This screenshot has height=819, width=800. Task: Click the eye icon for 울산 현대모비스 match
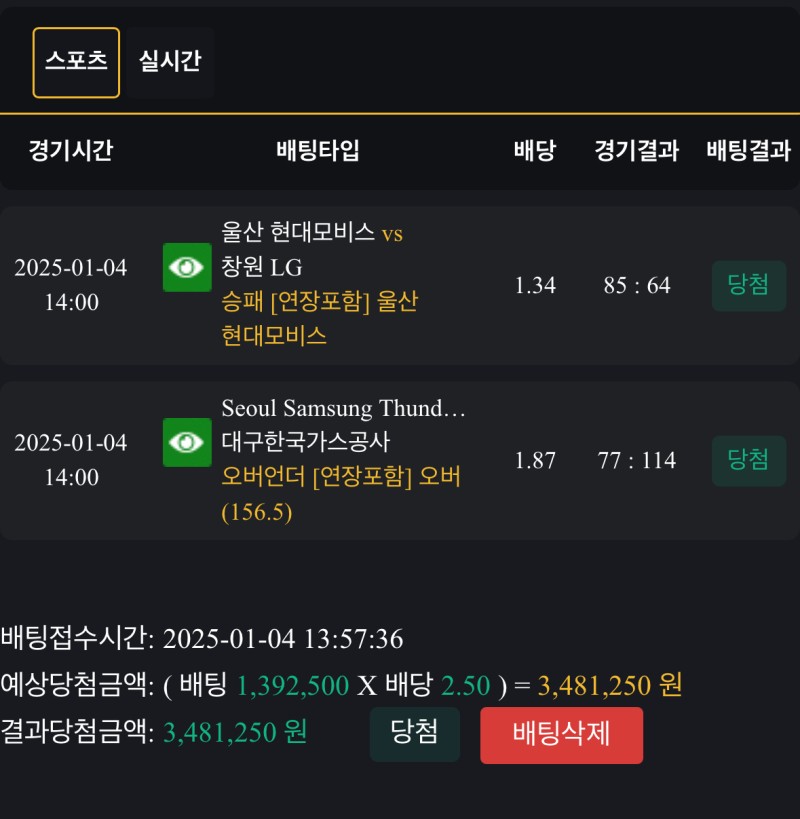pyautogui.click(x=187, y=267)
